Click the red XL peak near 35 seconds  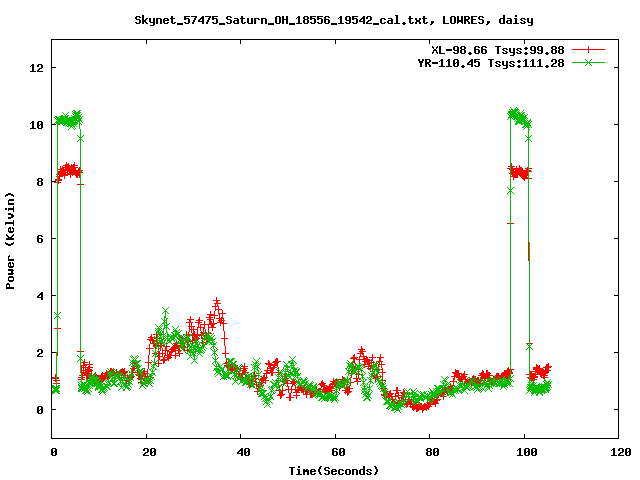pos(217,302)
